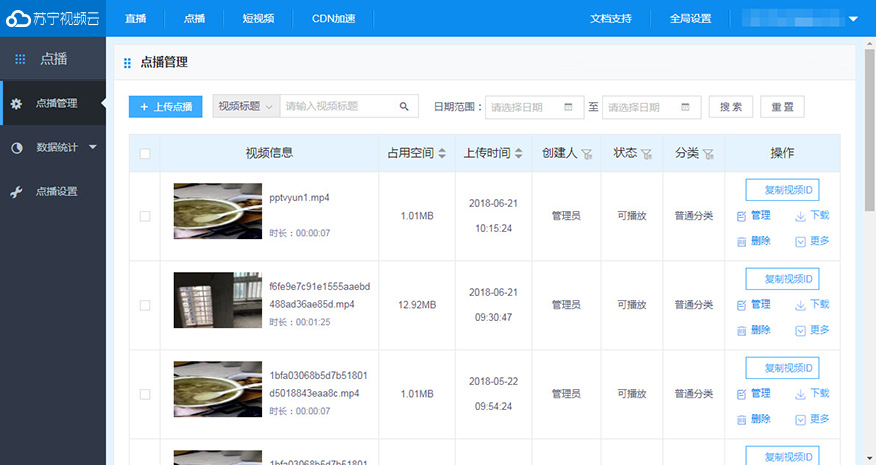
Task: Click 删除 for pptvyun1.mp4
Action: pos(754,241)
